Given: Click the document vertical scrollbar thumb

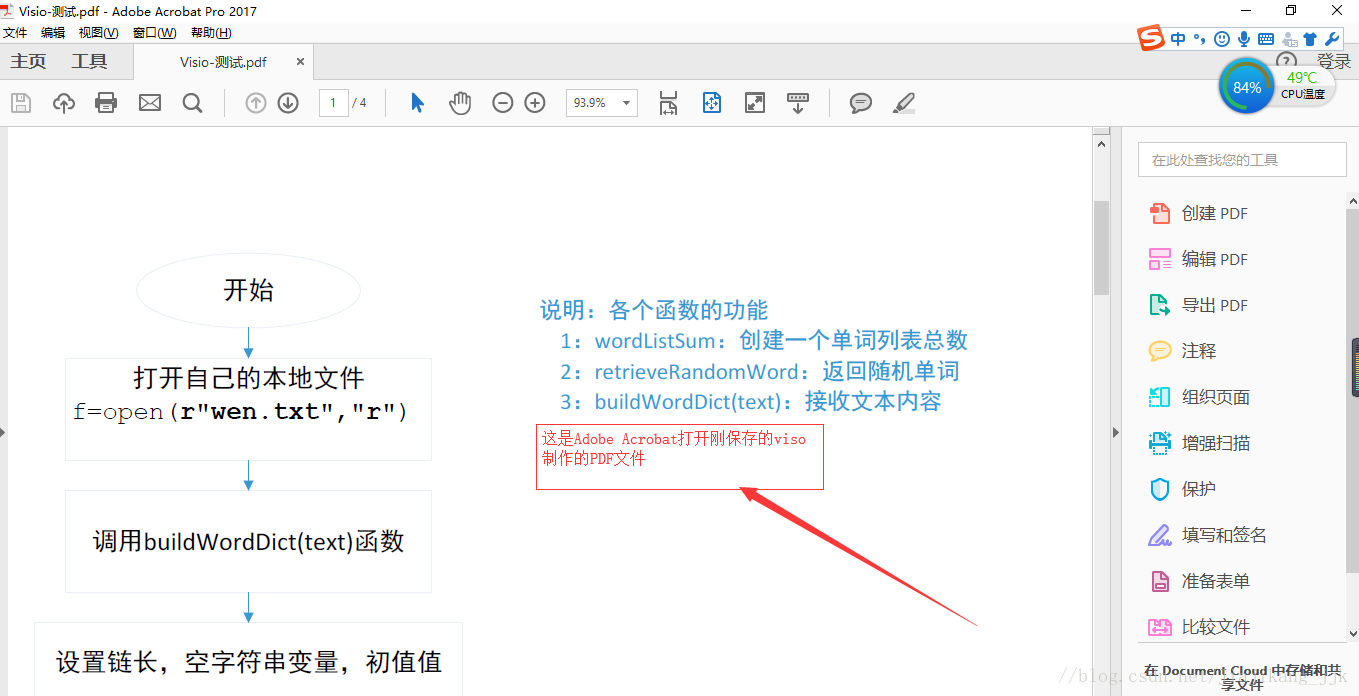Looking at the screenshot, I should click(1101, 248).
